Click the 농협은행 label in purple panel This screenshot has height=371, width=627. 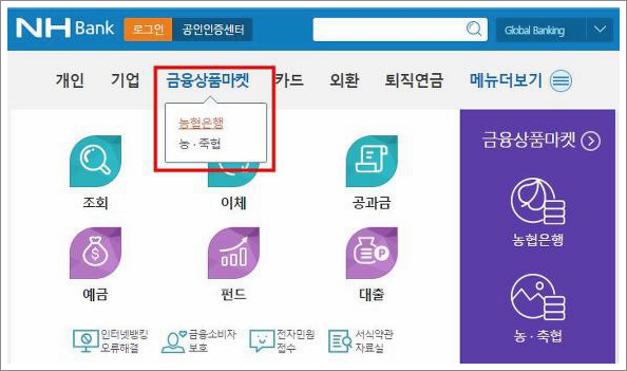point(538,240)
